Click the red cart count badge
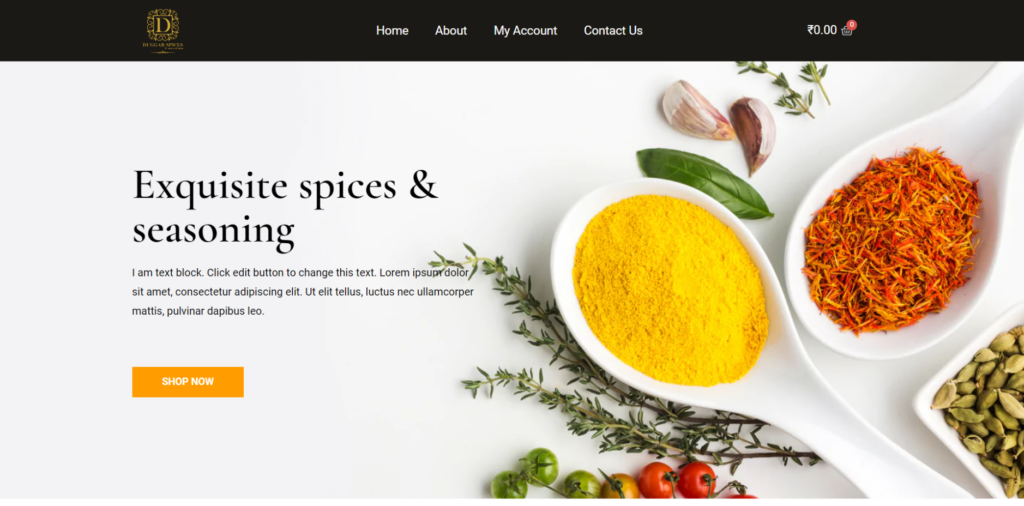1024x506 pixels. pyautogui.click(x=852, y=24)
